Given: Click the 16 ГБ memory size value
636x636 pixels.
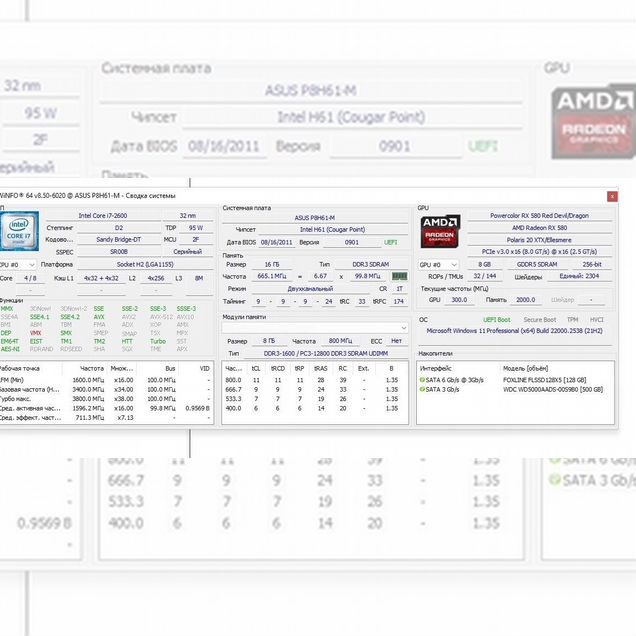Looking at the screenshot, I should click(272, 264).
